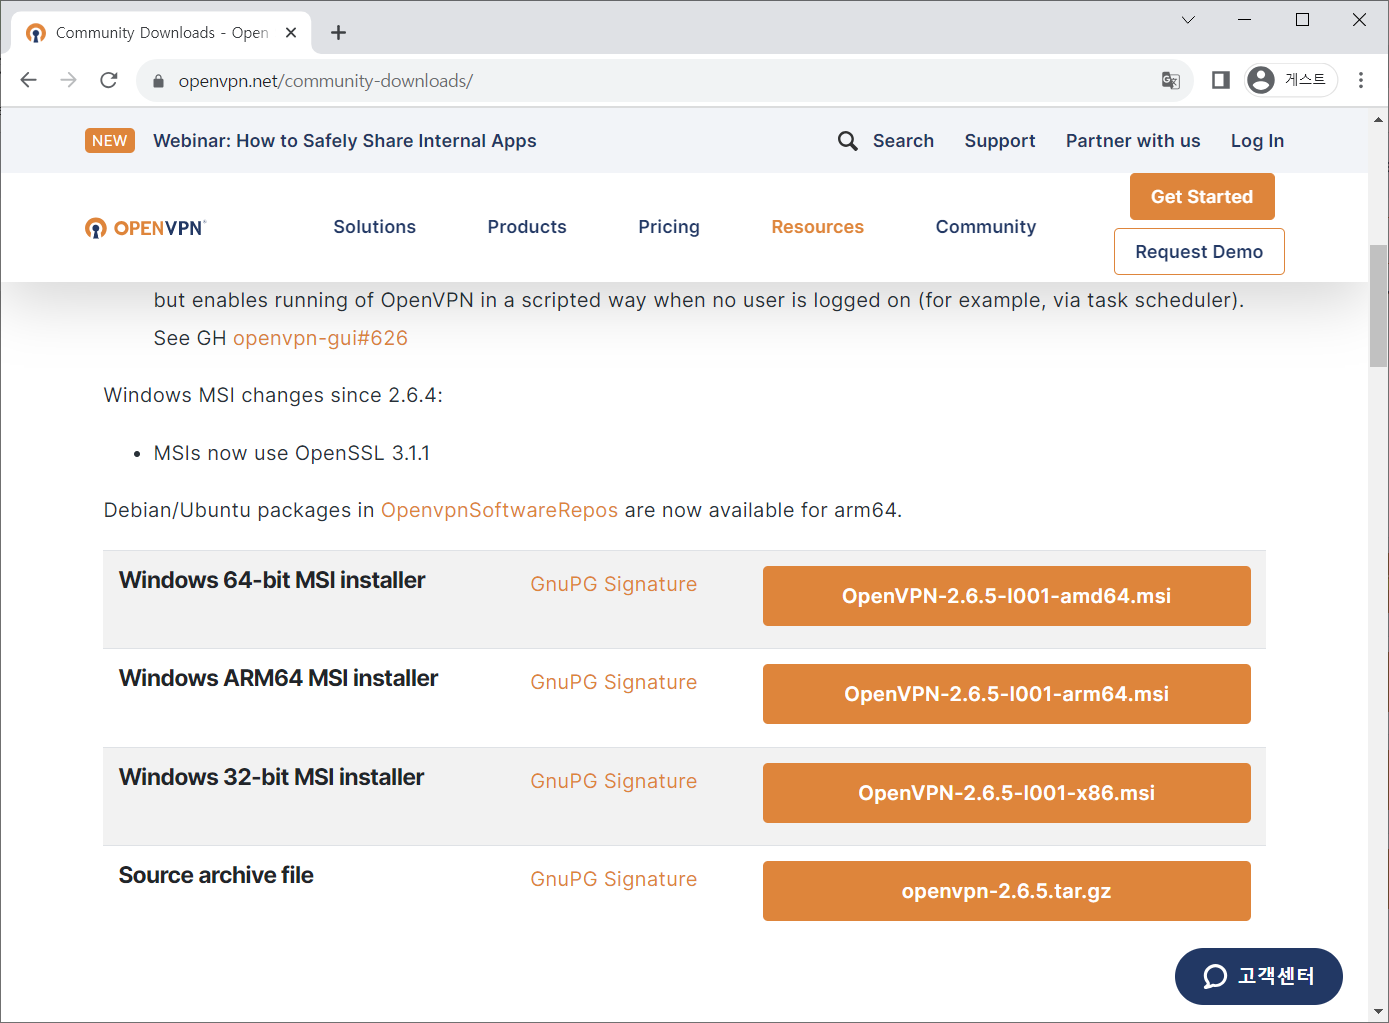Click the page vertical scrollbar thumb
The width and height of the screenshot is (1389, 1023).
tap(1379, 305)
